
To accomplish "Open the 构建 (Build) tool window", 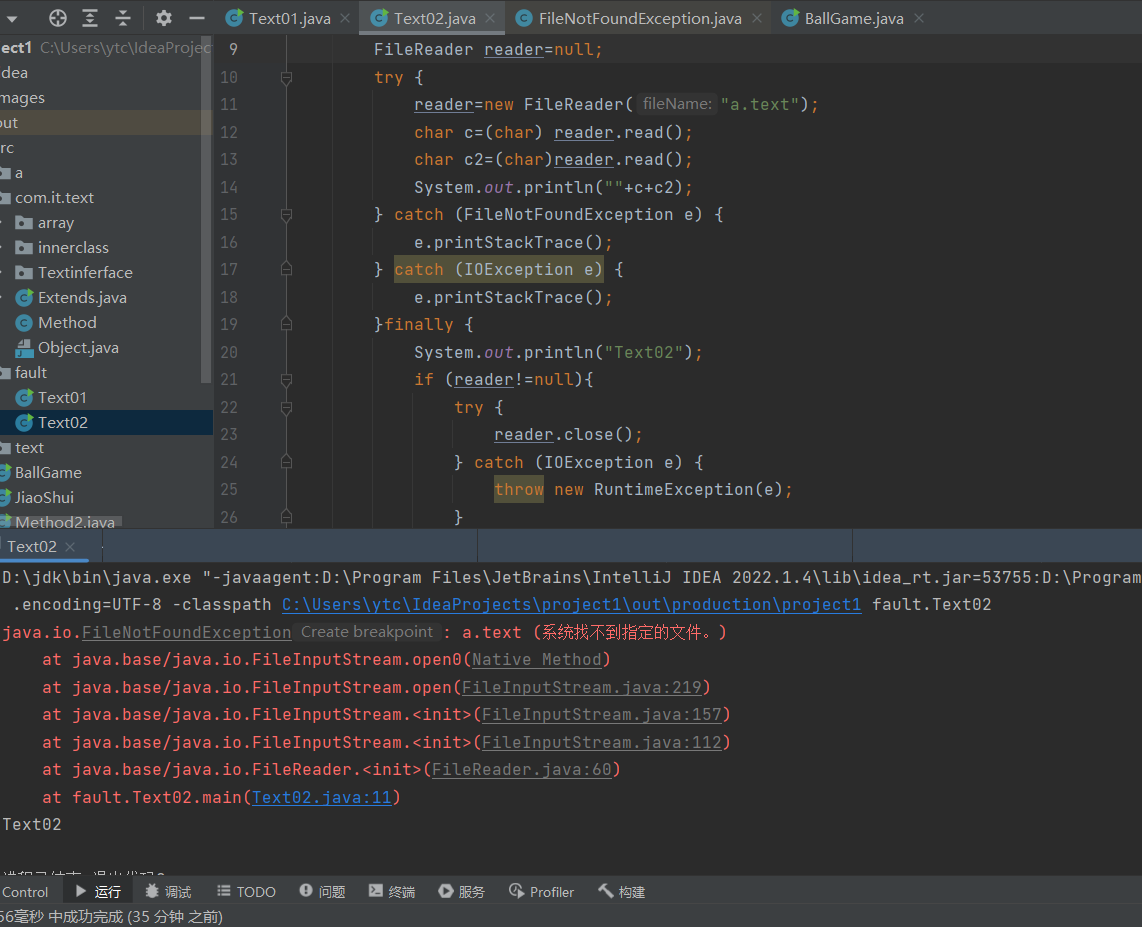I will [x=621, y=892].
